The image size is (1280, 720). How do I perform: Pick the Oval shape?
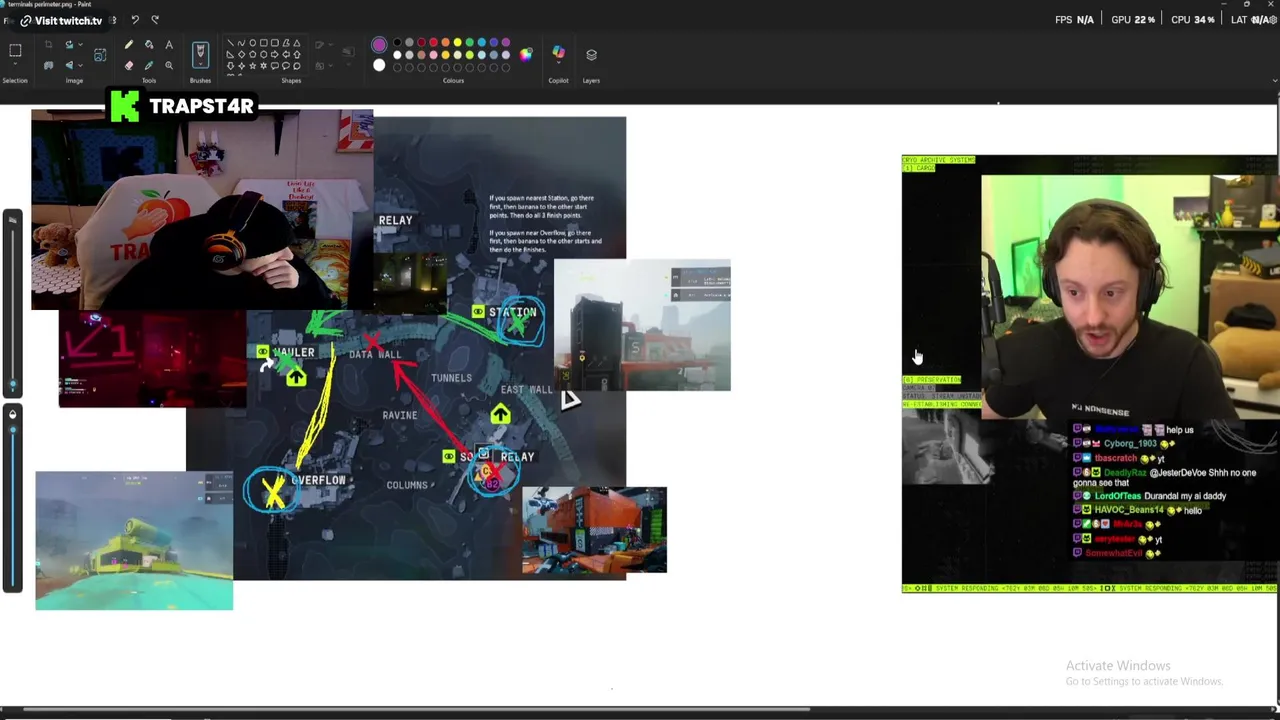tap(252, 43)
